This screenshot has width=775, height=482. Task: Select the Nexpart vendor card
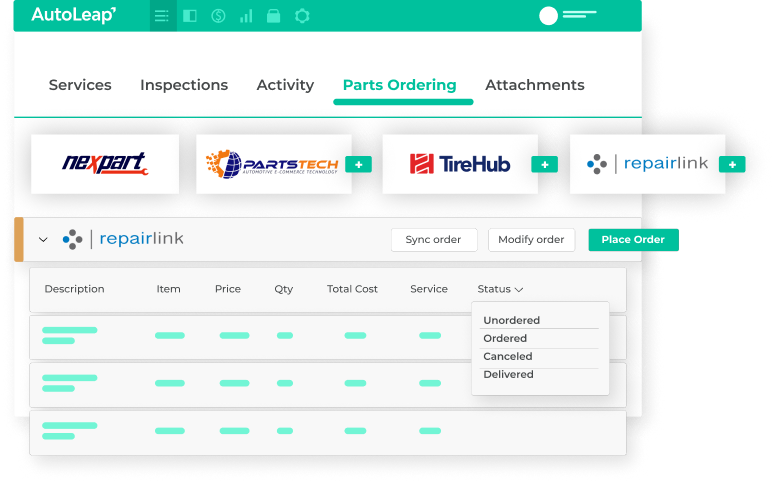pos(105,164)
